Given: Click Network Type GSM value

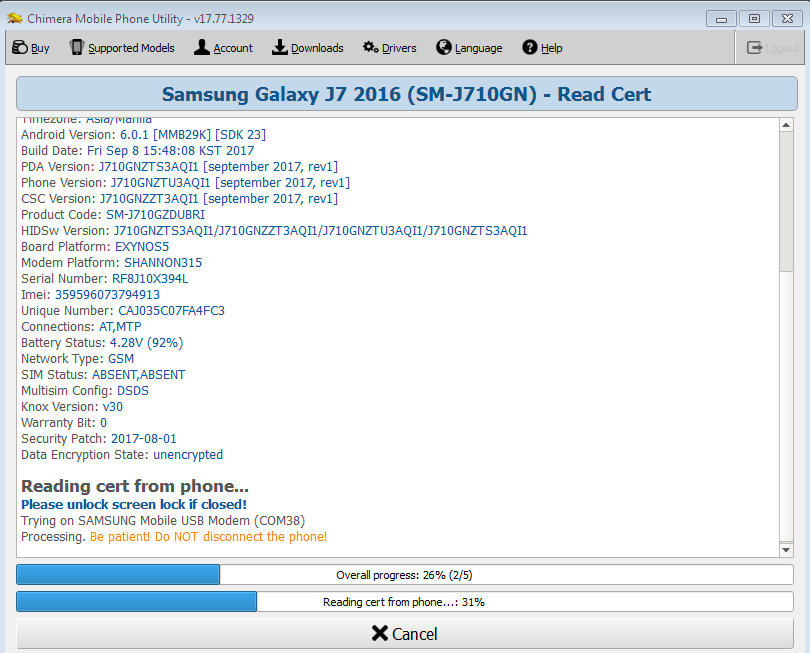Looking at the screenshot, I should (x=121, y=359).
